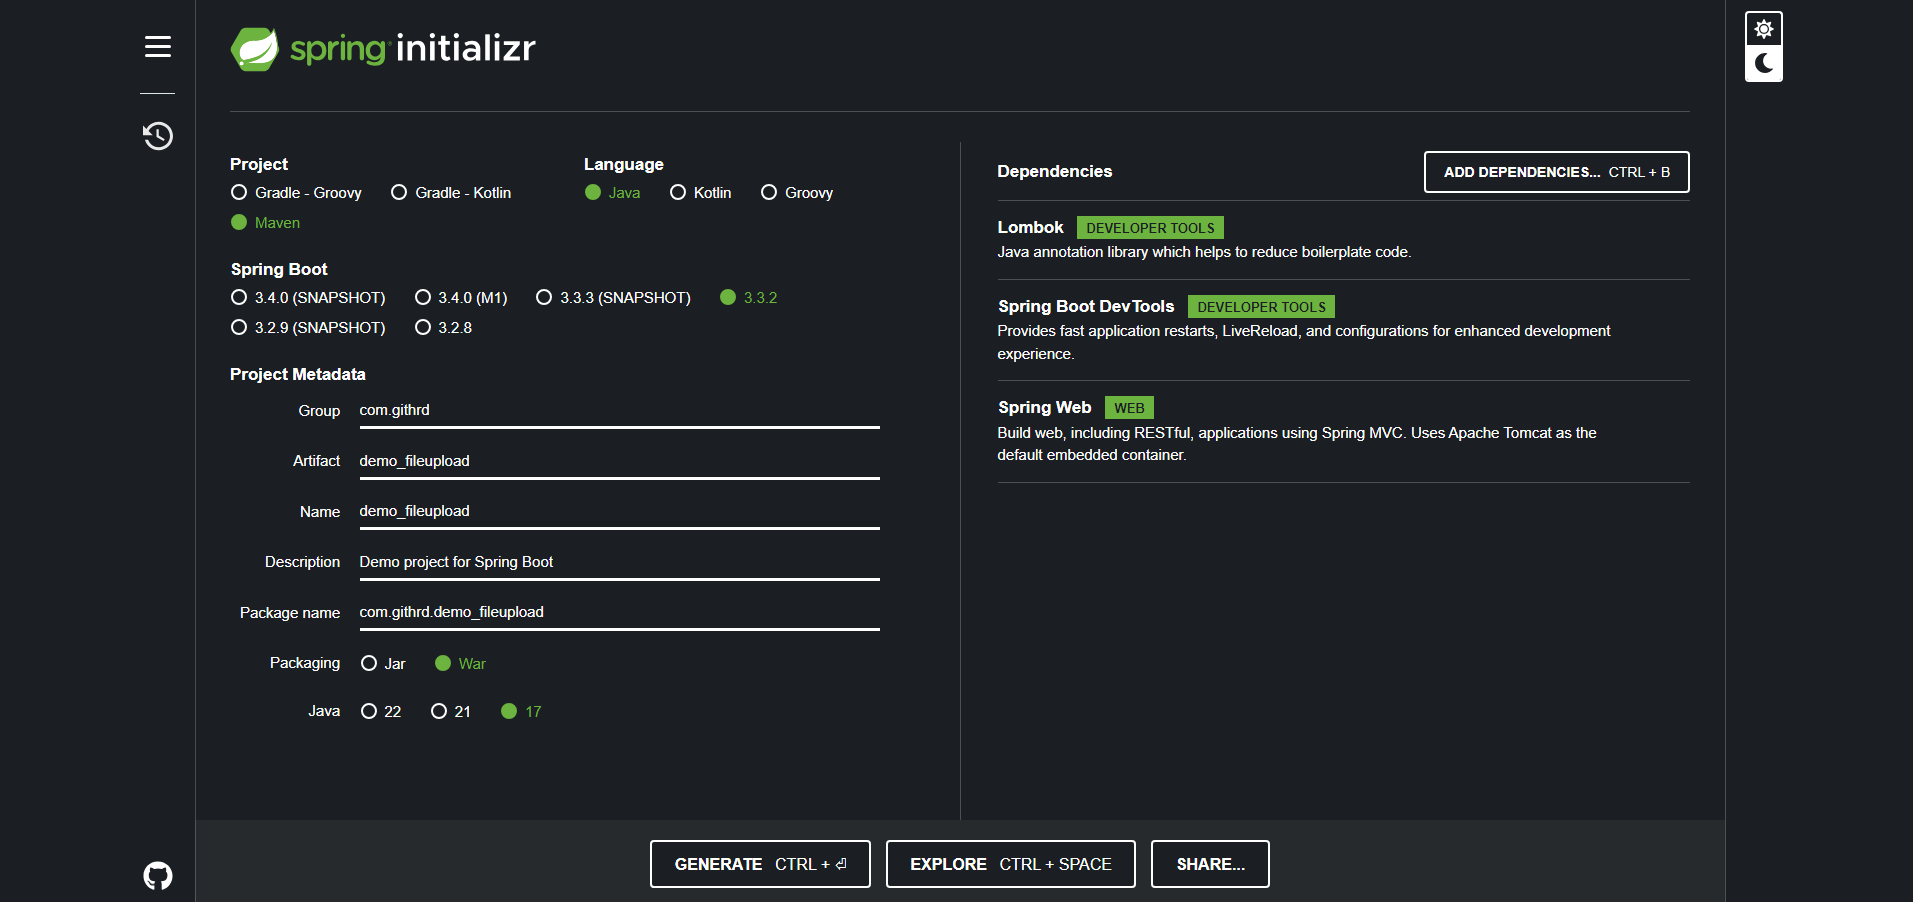1913x902 pixels.
Task: Select the Lombok dependency
Action: (x=1343, y=239)
